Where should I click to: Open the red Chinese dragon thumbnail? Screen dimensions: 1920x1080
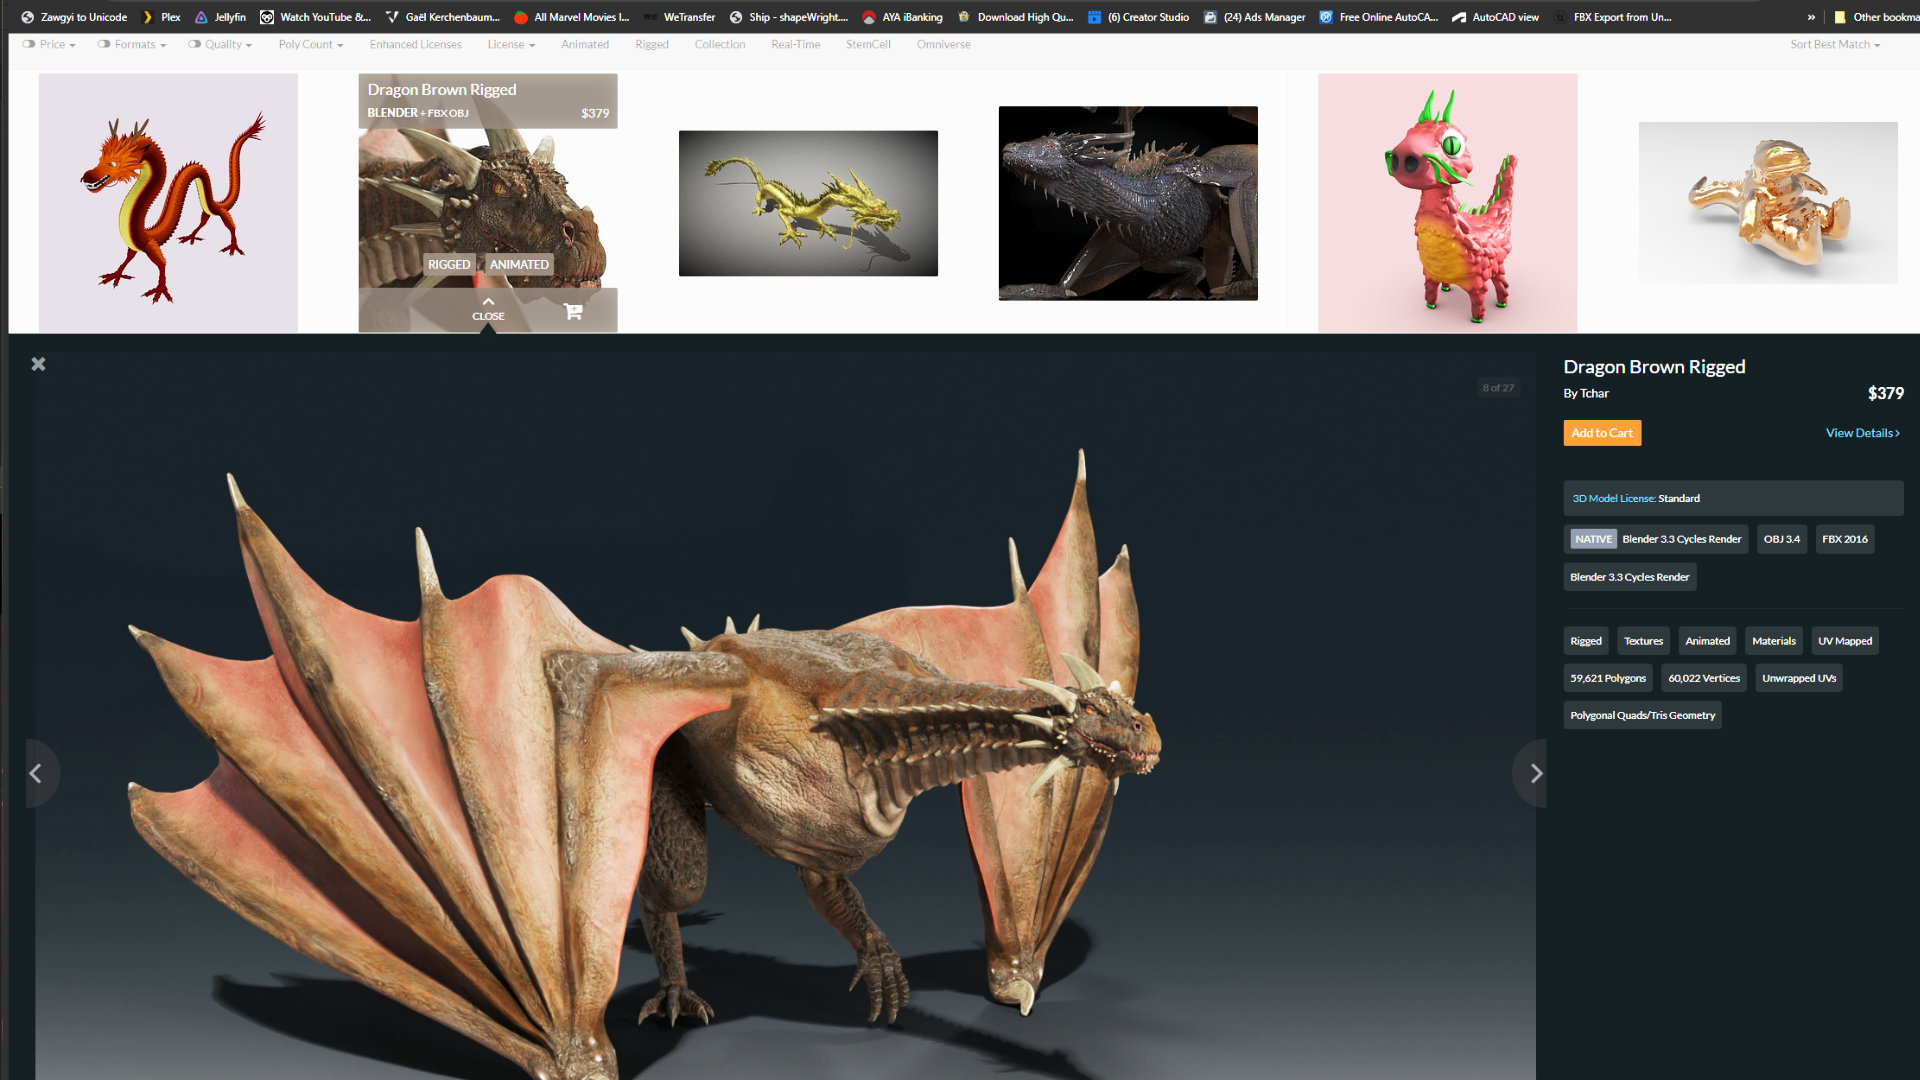pyautogui.click(x=168, y=203)
